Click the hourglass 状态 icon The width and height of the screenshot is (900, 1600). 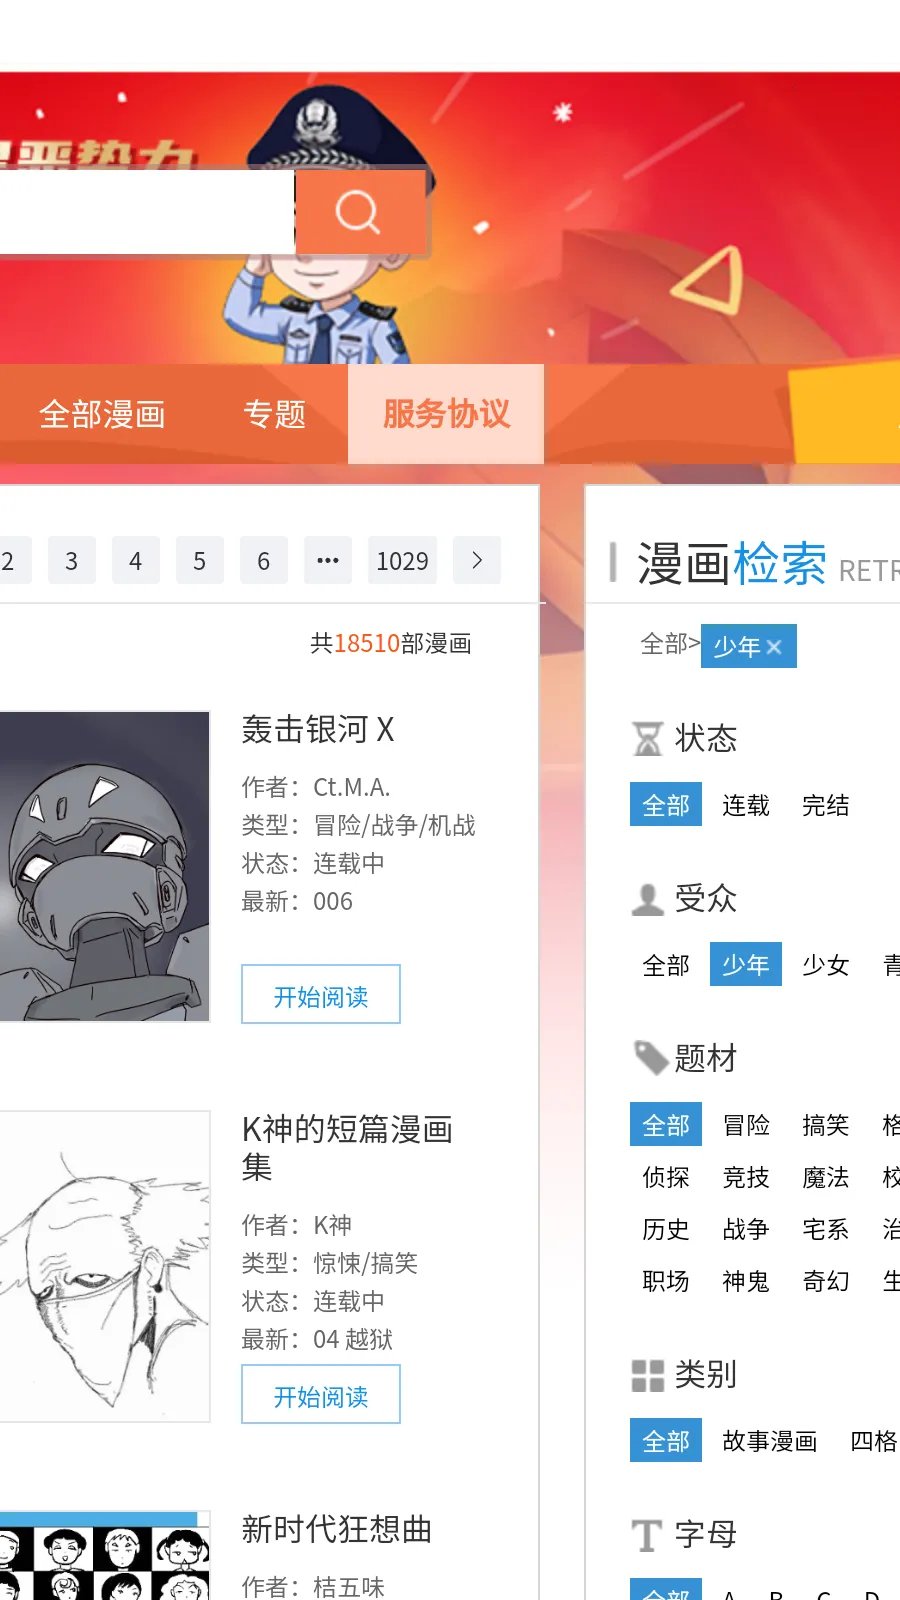click(x=648, y=739)
